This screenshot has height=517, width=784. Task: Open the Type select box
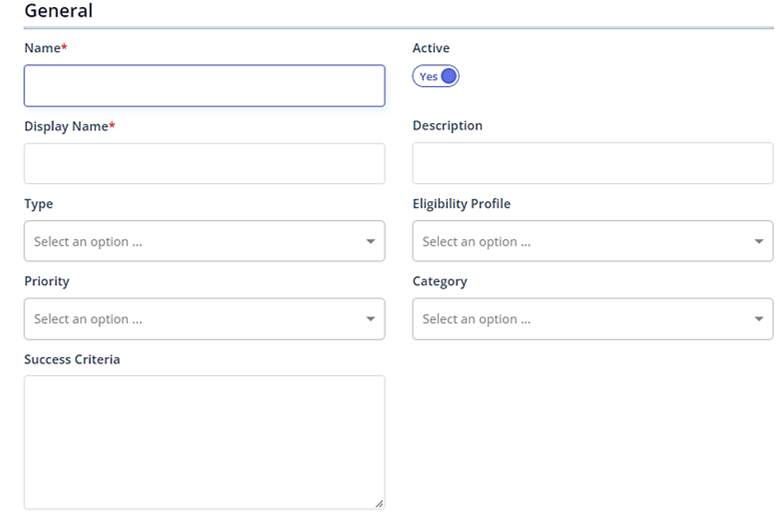point(204,241)
